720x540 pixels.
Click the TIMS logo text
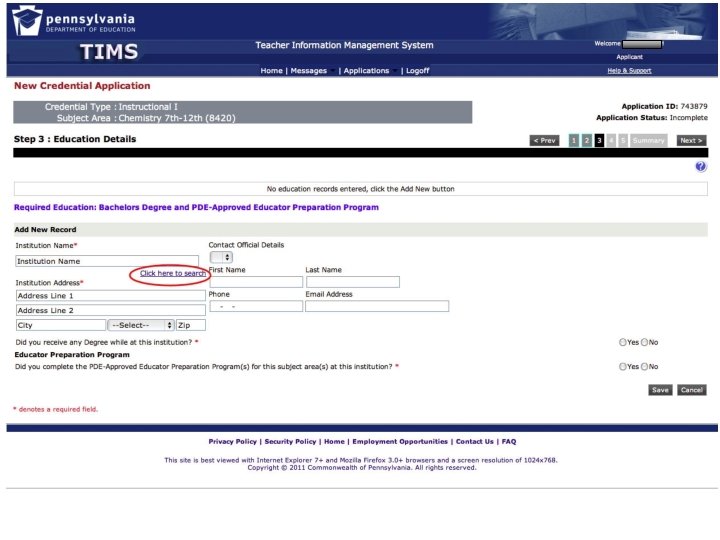click(109, 51)
